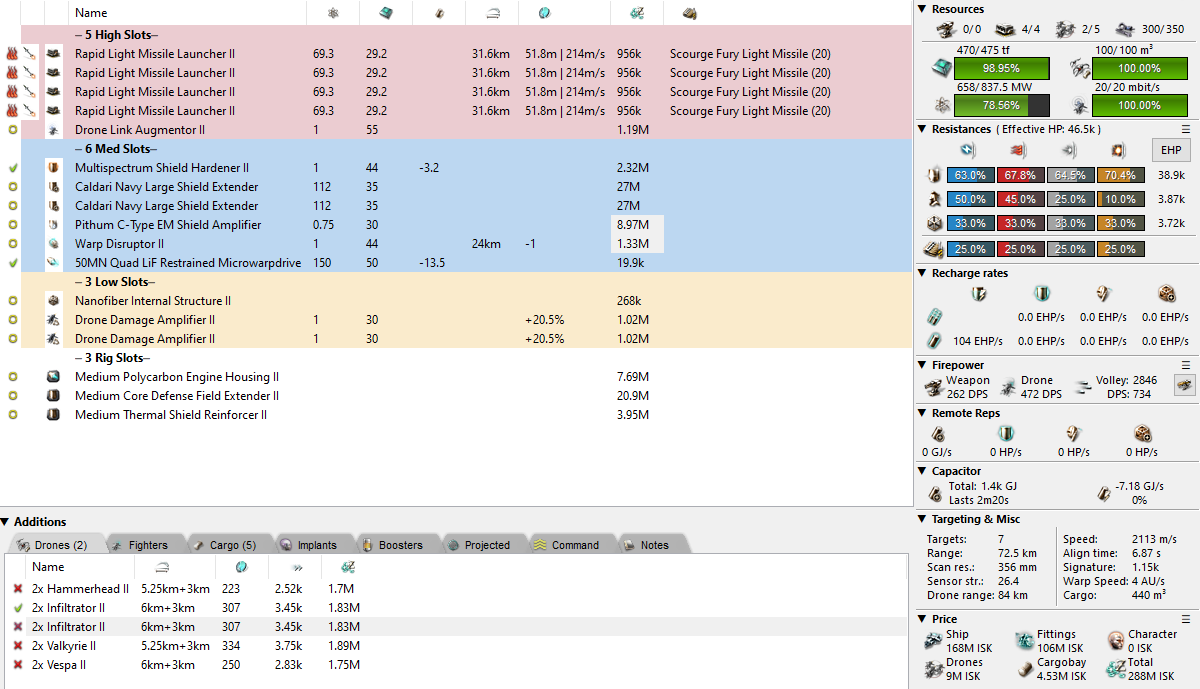
Task: Toggle state of Drone Link Augmentor II
Action: pyautogui.click(x=12, y=130)
